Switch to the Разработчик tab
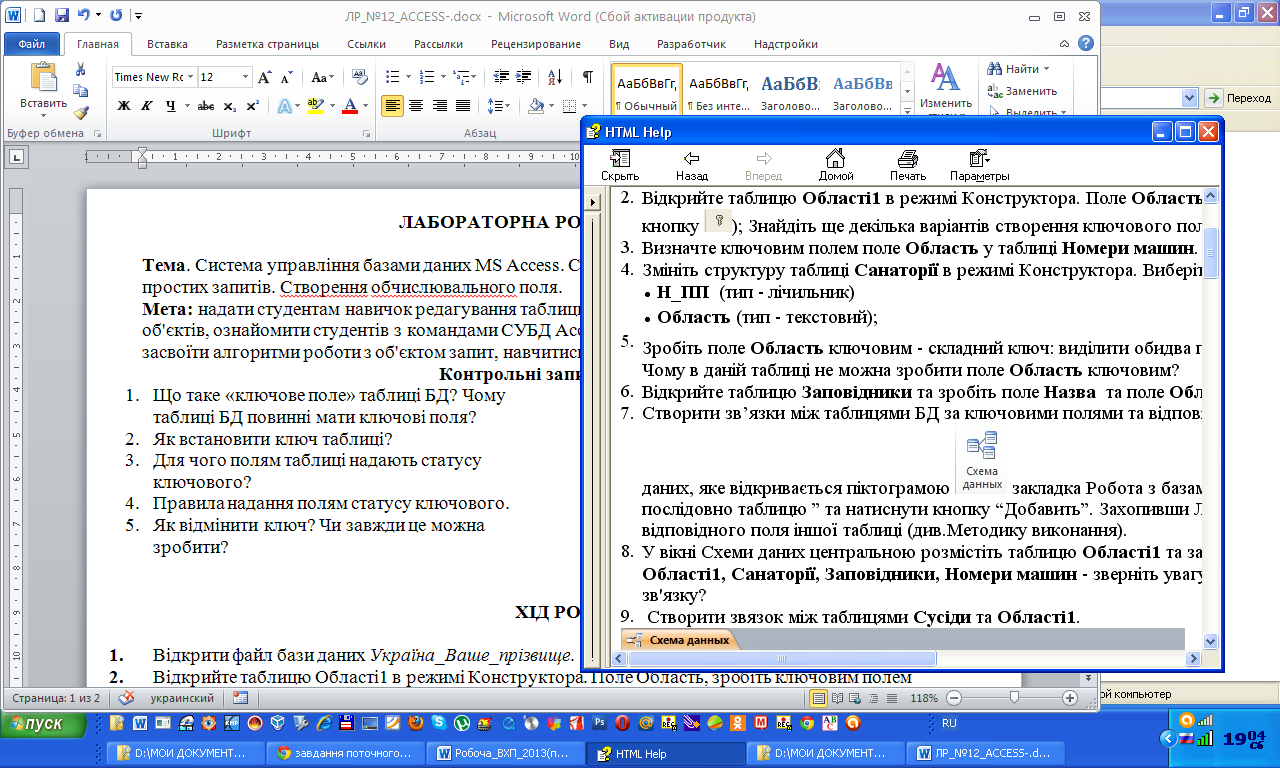 pyautogui.click(x=691, y=44)
